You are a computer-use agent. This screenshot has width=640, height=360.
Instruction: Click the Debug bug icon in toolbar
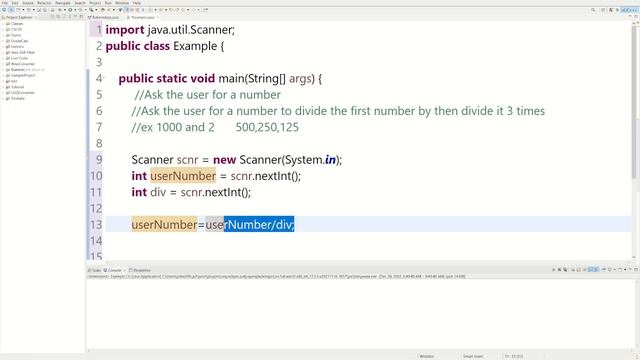60,10
